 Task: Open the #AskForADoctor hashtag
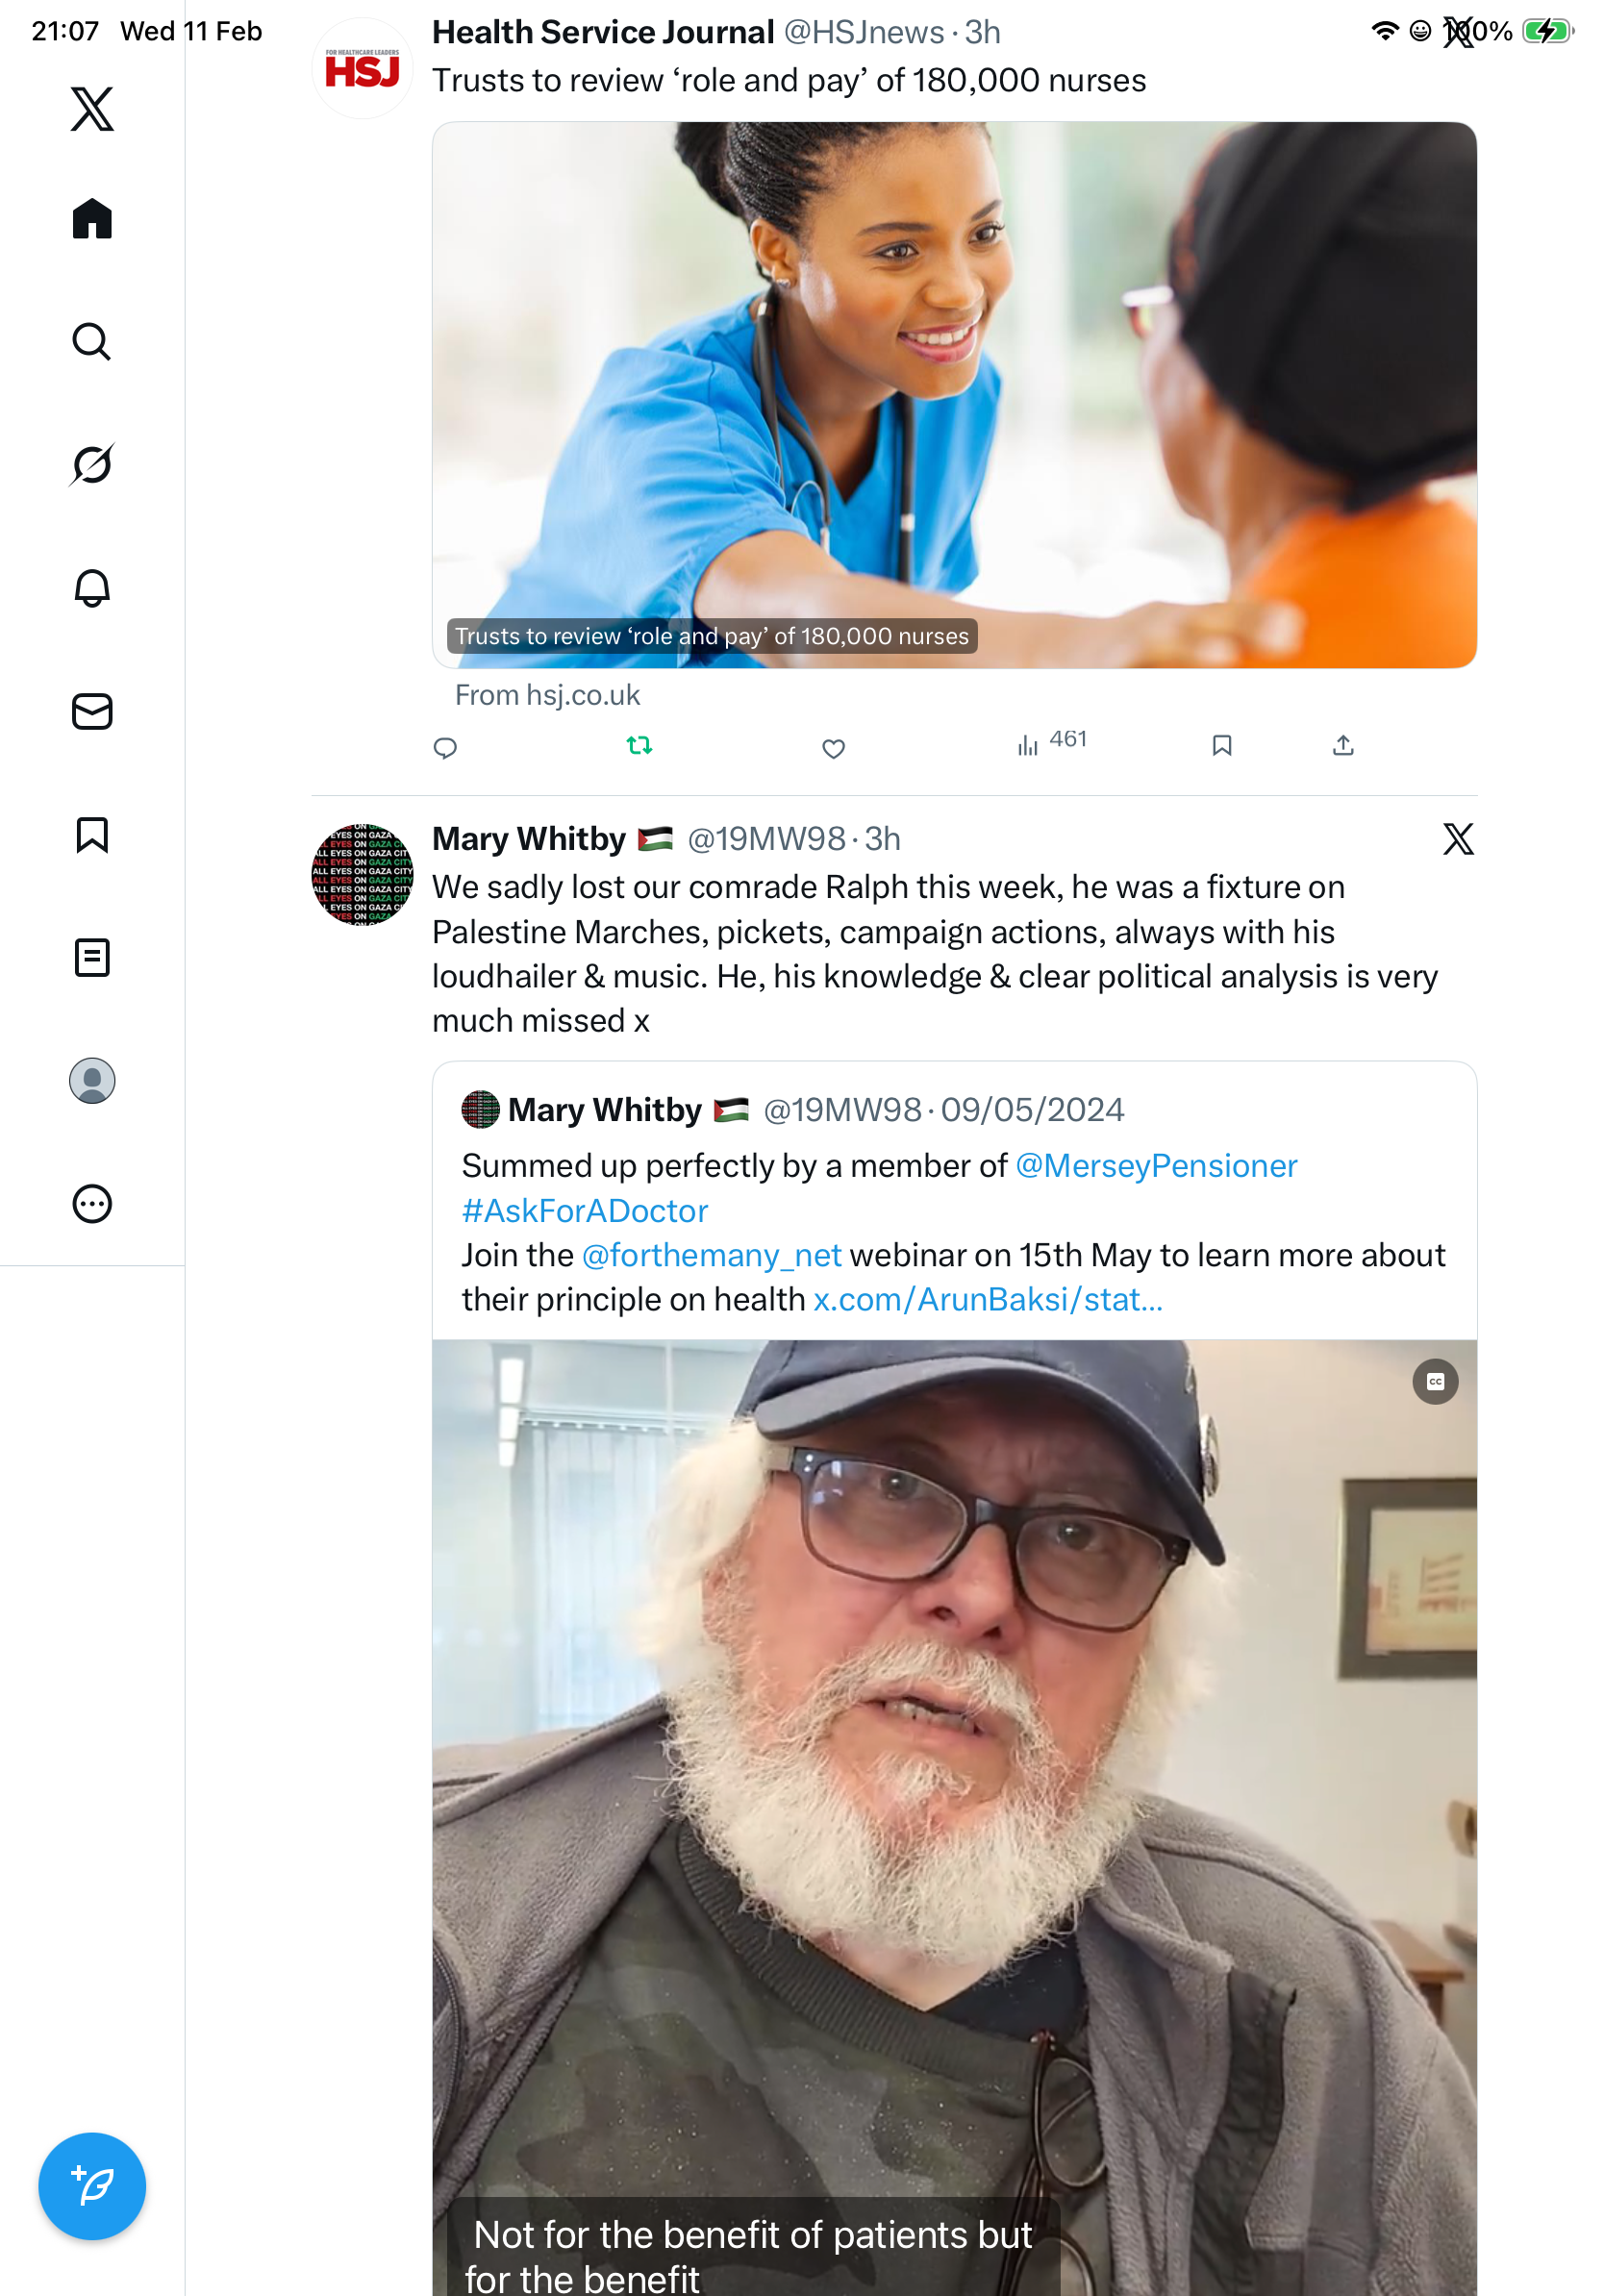click(585, 1211)
